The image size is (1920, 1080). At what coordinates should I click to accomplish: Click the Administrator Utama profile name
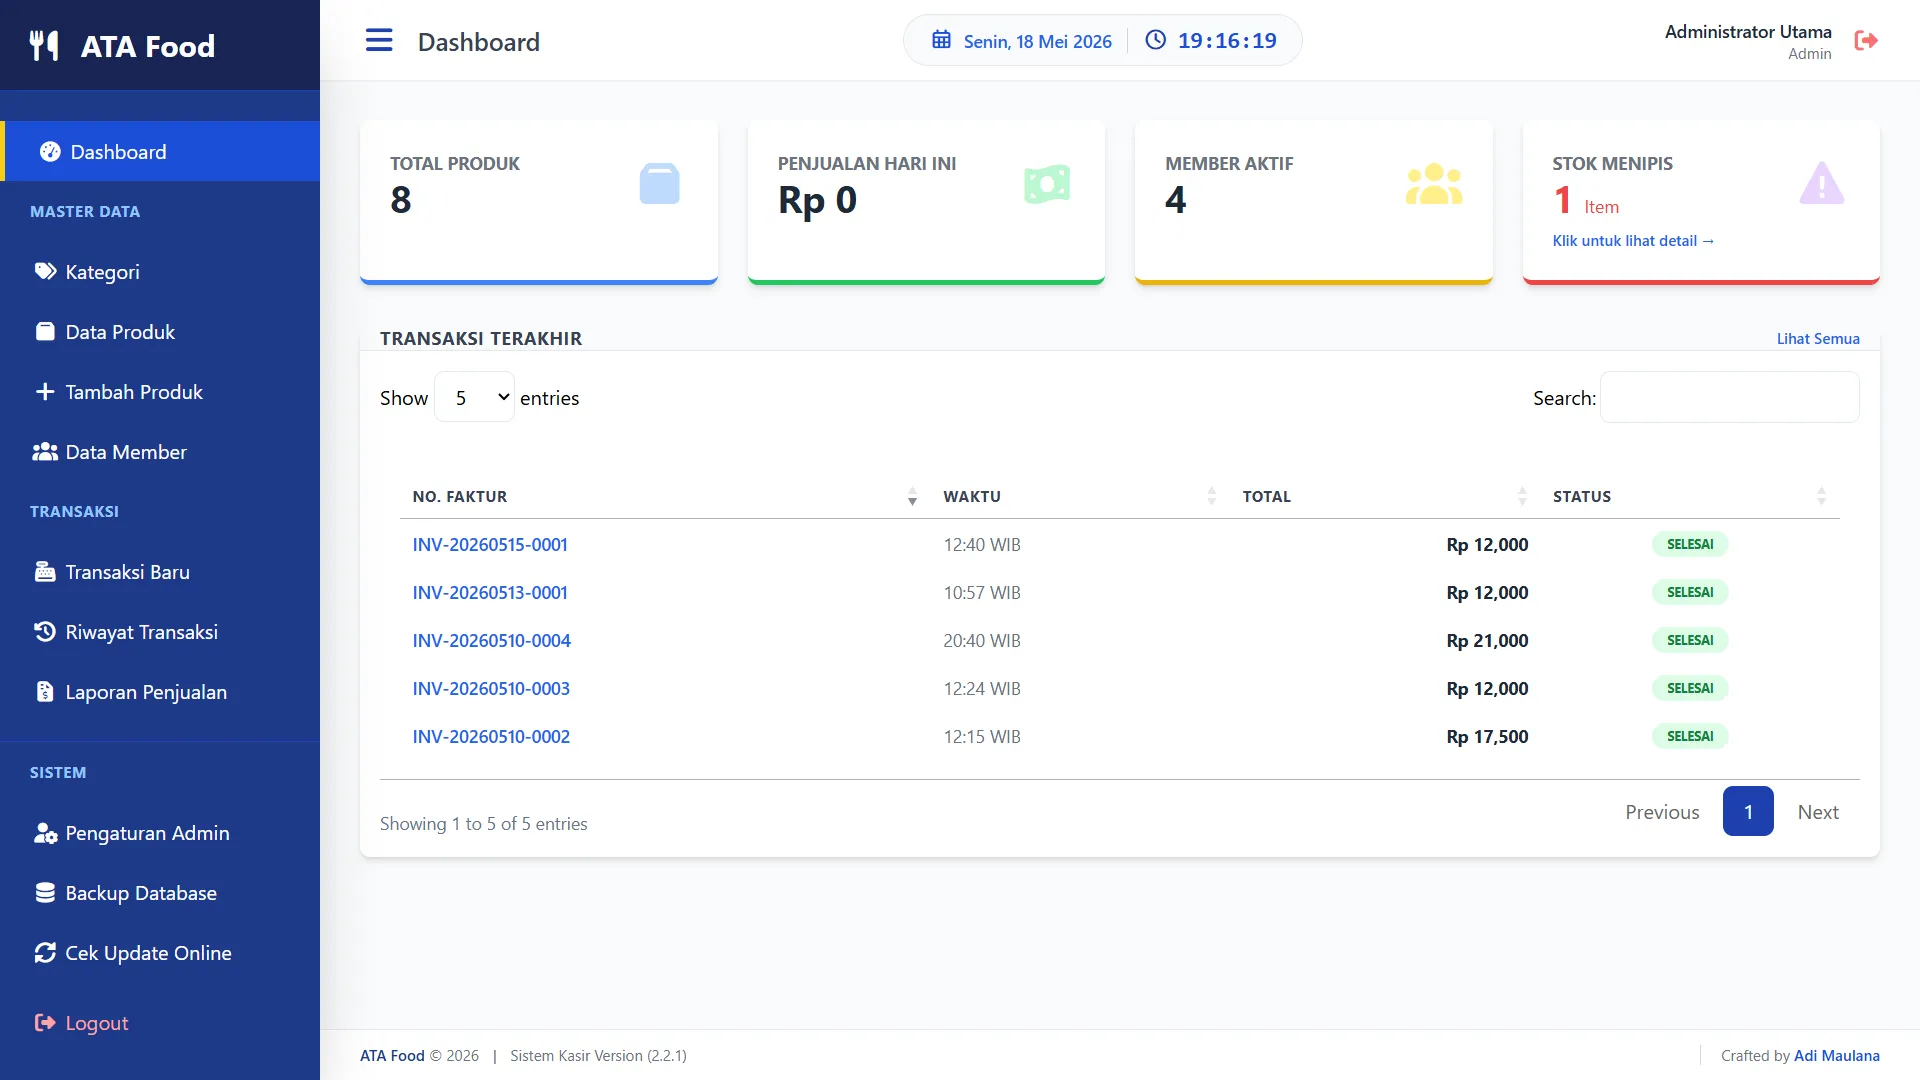[1748, 32]
